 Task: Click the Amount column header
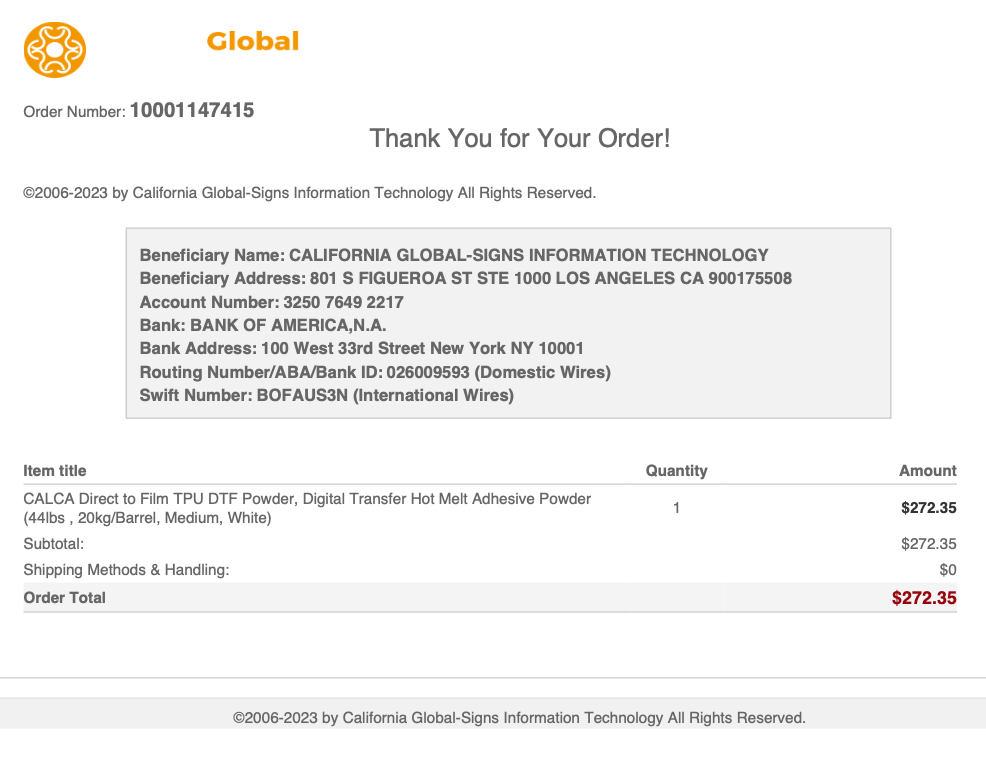coord(928,470)
